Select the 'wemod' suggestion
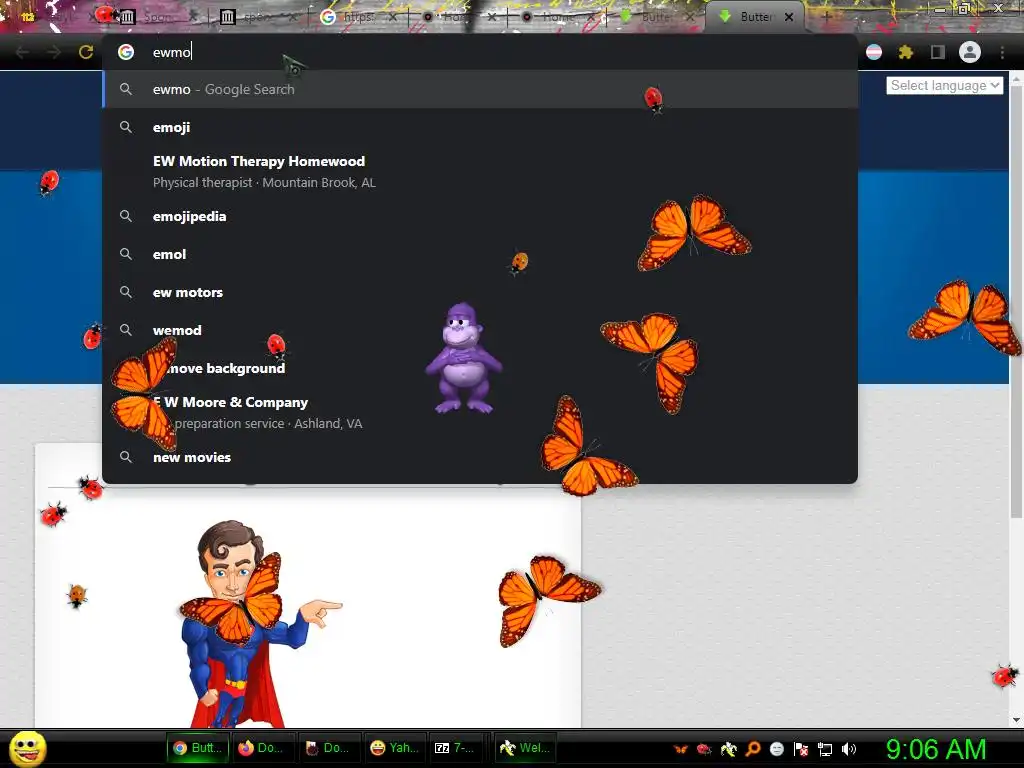Image resolution: width=1024 pixels, height=768 pixels. (480, 330)
